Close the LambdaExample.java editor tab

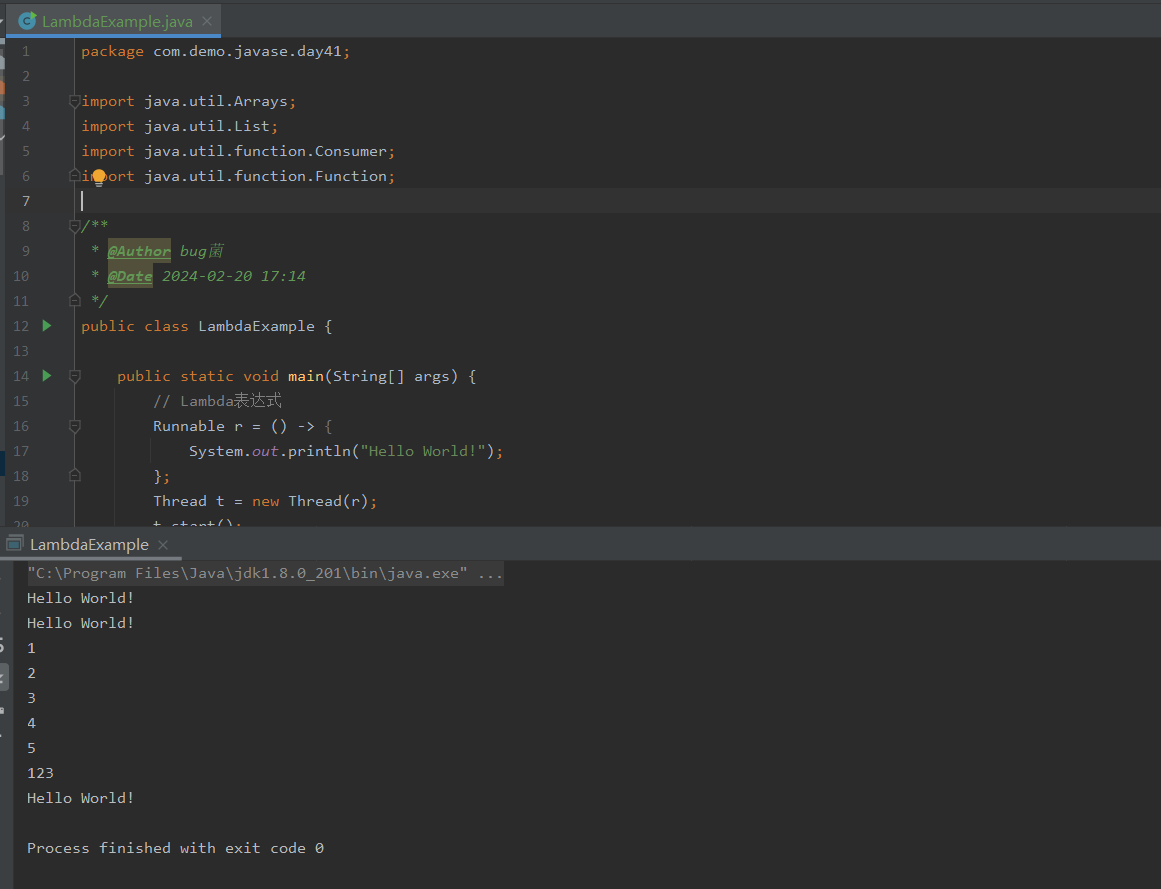pyautogui.click(x=207, y=21)
